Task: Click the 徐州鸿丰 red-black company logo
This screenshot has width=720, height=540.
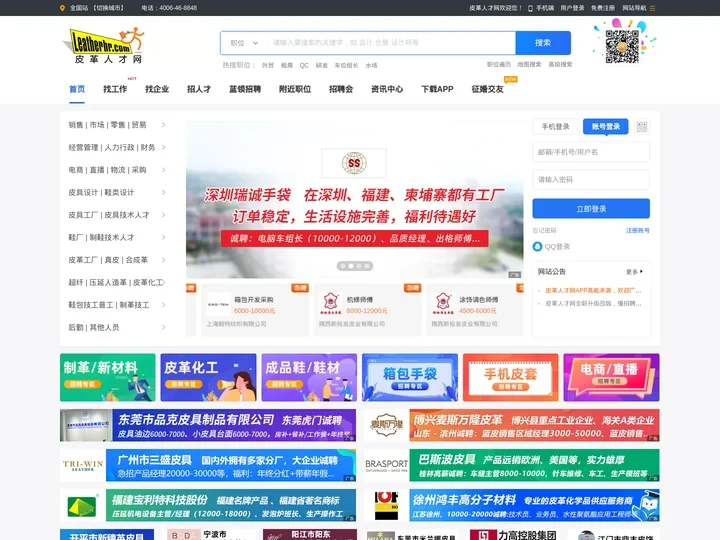Action: [386, 506]
